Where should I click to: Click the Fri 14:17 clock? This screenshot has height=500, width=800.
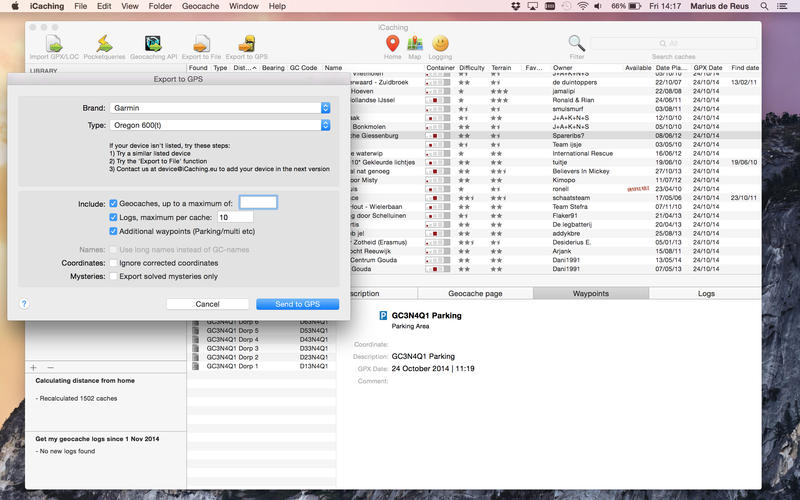[665, 6]
